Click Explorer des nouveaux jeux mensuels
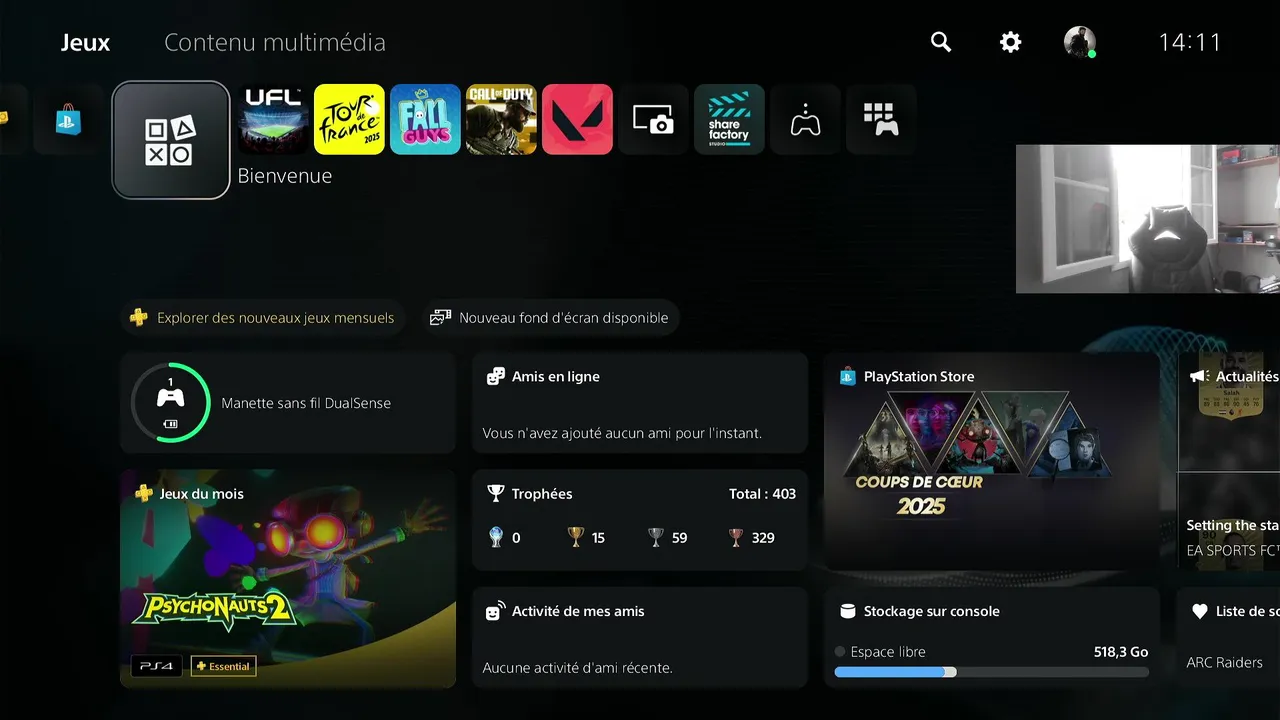This screenshot has height=720, width=1280. pyautogui.click(x=264, y=318)
